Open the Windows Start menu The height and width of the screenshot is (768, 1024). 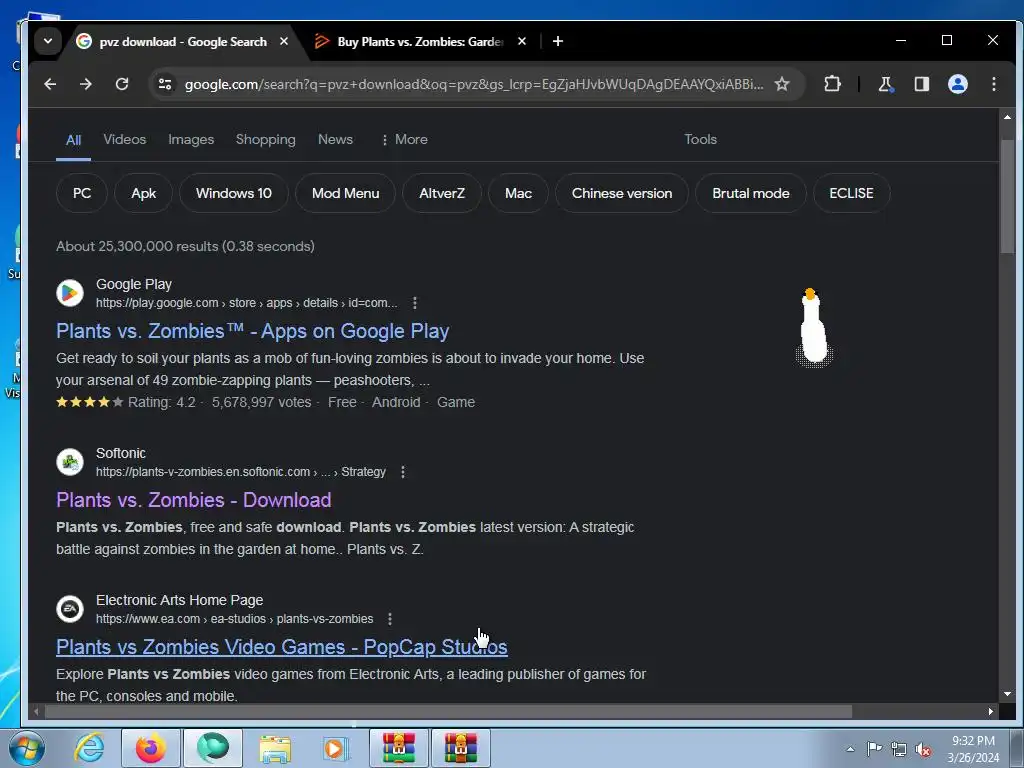click(x=27, y=748)
